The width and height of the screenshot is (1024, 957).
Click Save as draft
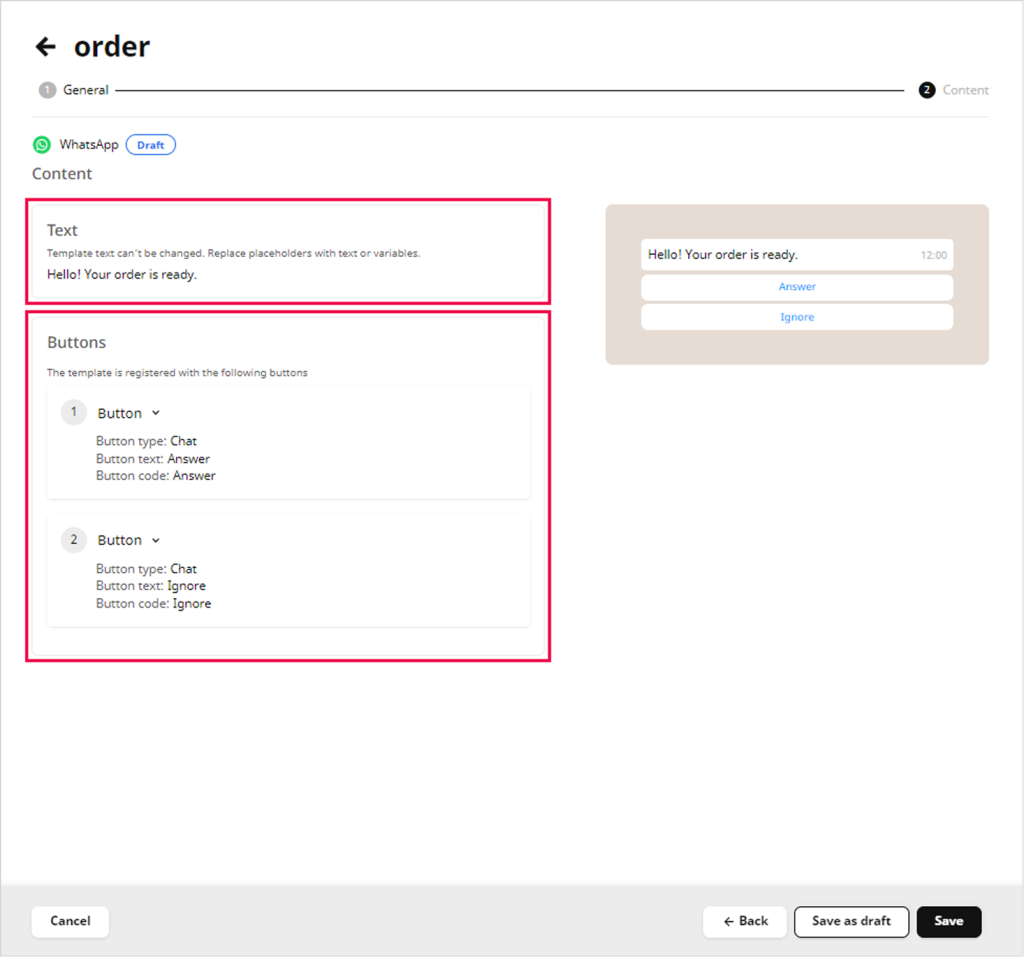[x=851, y=921]
